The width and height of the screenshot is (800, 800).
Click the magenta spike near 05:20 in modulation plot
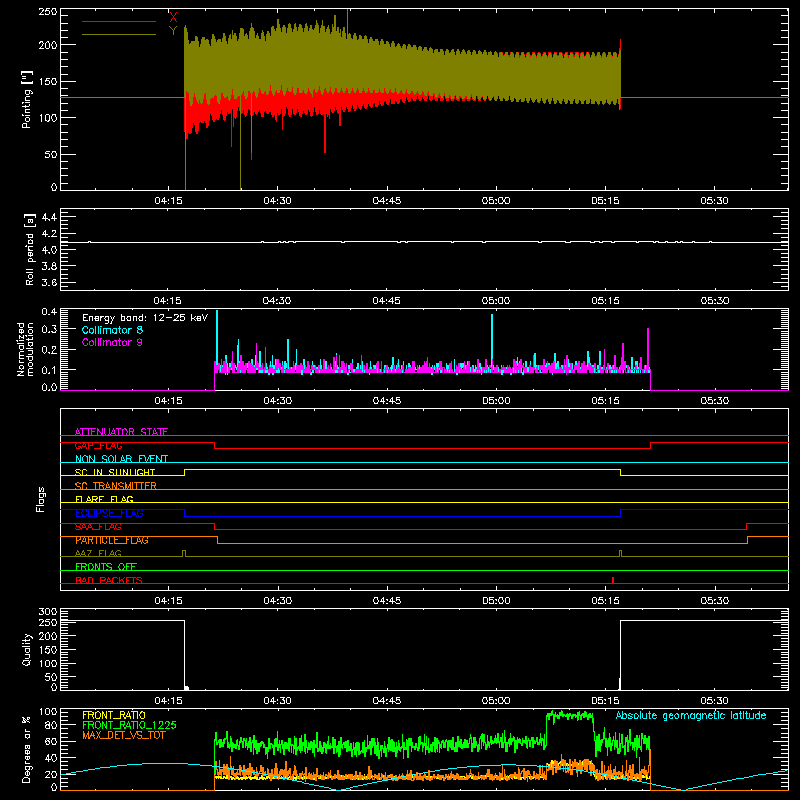click(648, 347)
